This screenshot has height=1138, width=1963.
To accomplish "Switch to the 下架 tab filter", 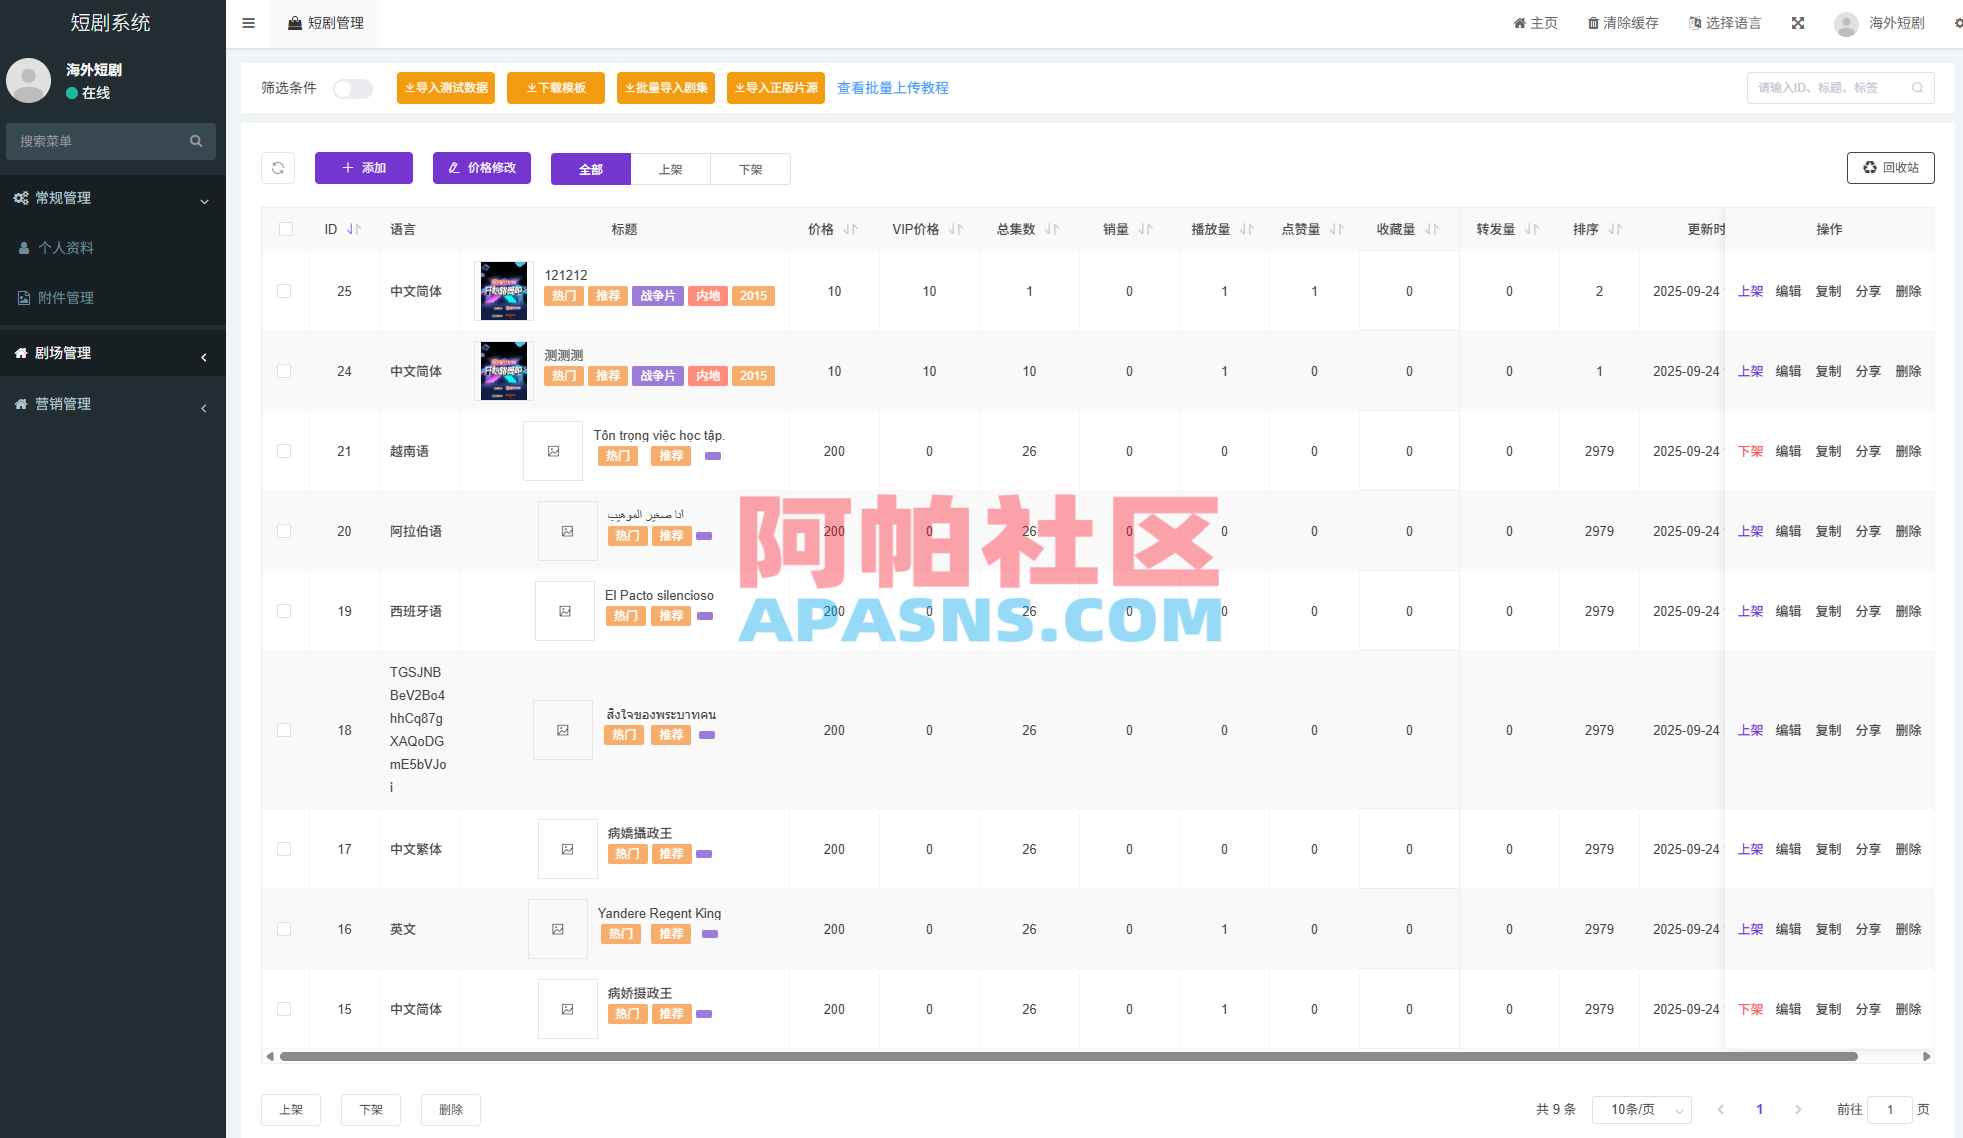I will [x=750, y=168].
